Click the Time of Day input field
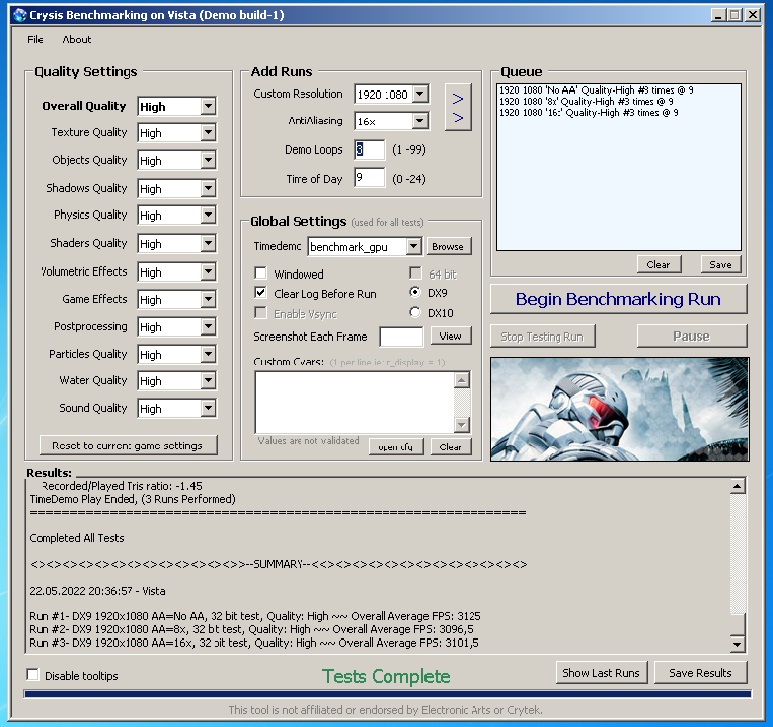773x727 pixels. tap(369, 177)
